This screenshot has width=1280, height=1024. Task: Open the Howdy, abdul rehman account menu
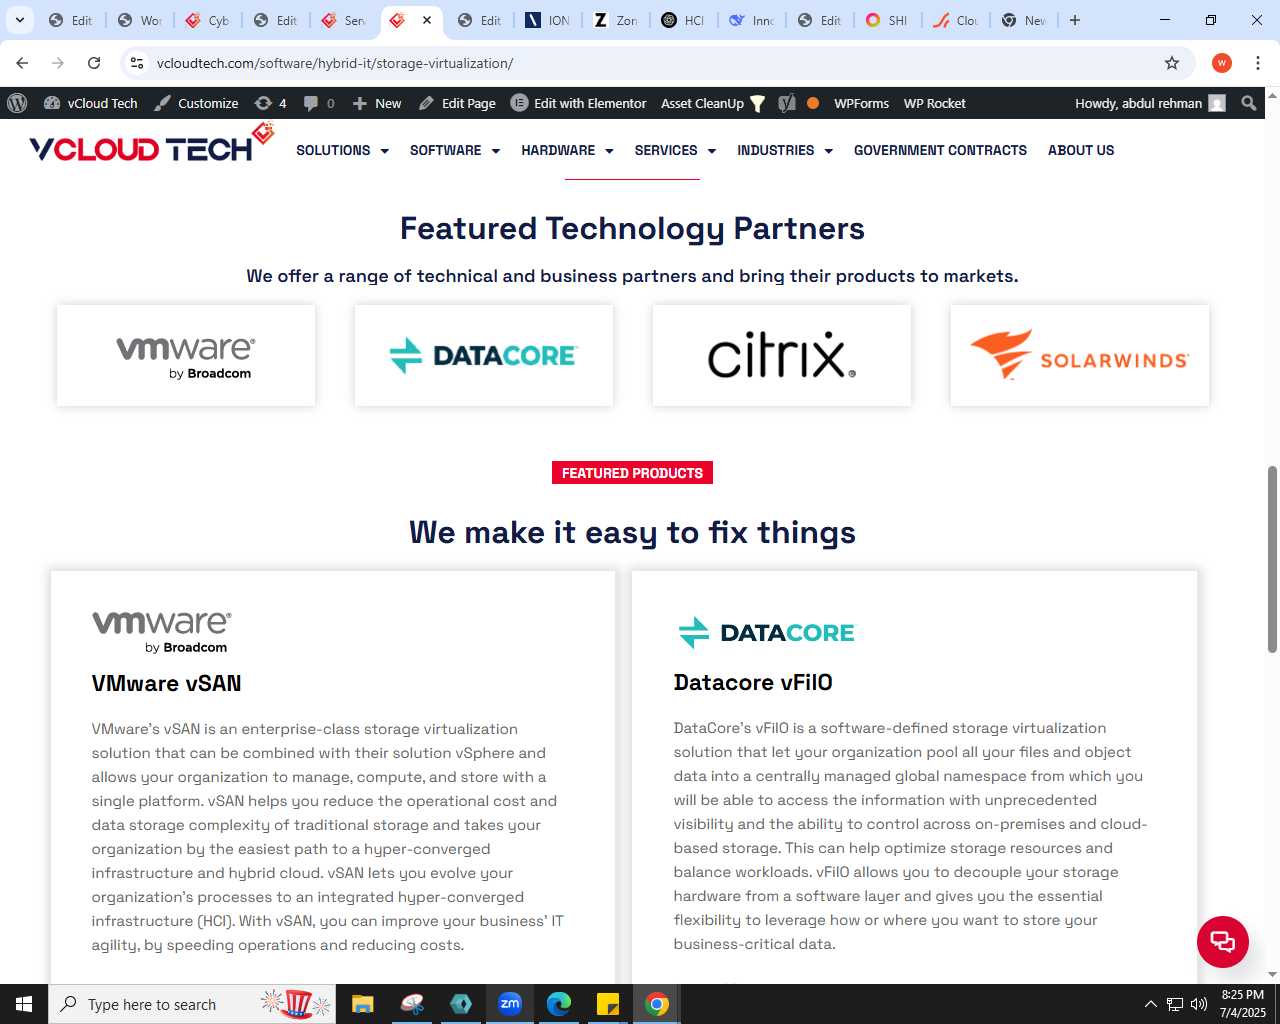click(1150, 103)
